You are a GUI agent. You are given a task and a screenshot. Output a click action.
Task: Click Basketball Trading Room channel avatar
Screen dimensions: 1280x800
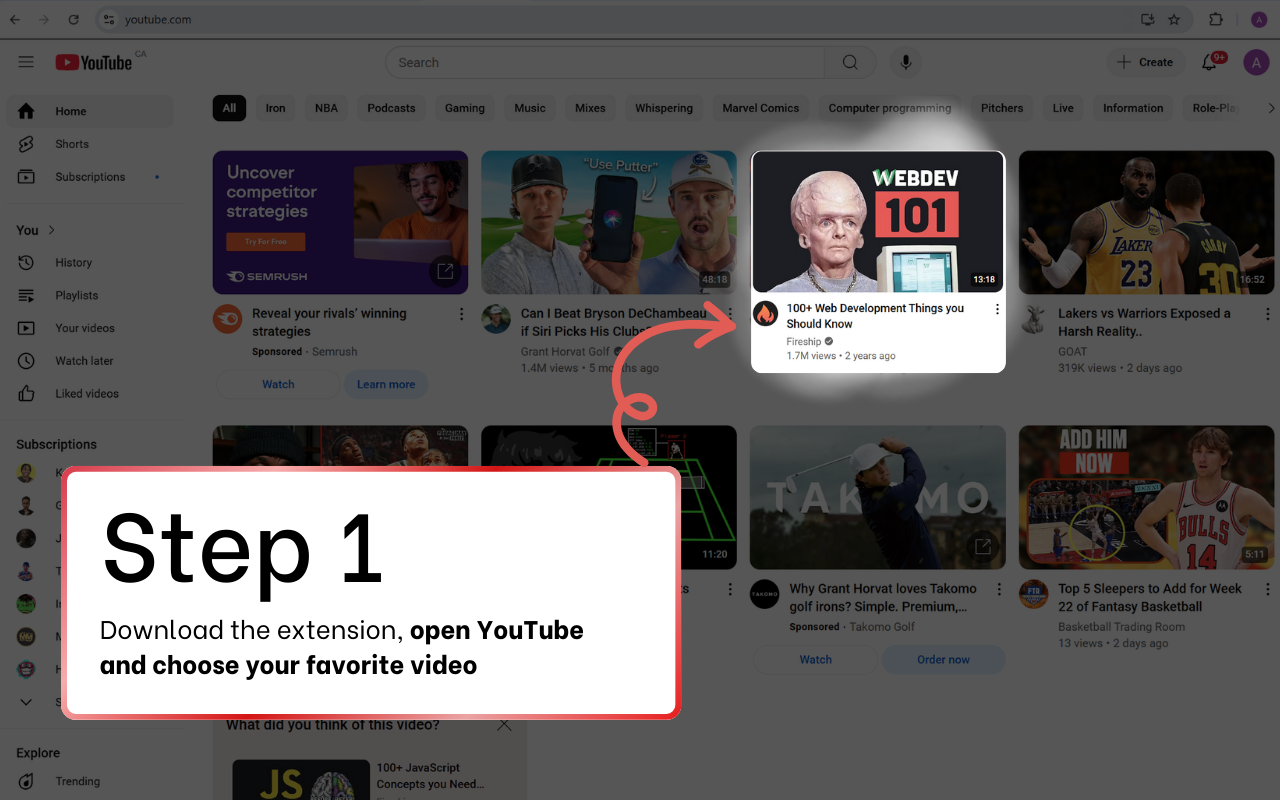tap(1033, 594)
